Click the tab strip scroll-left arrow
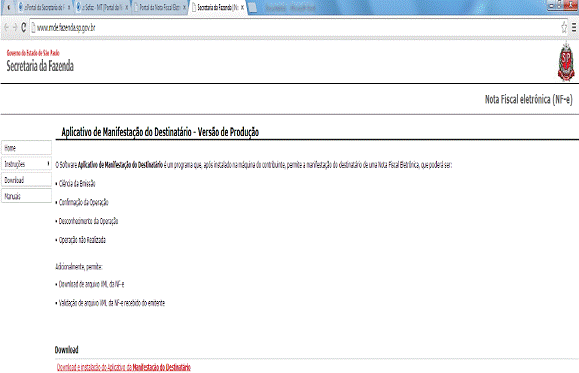 tap(8, 7)
